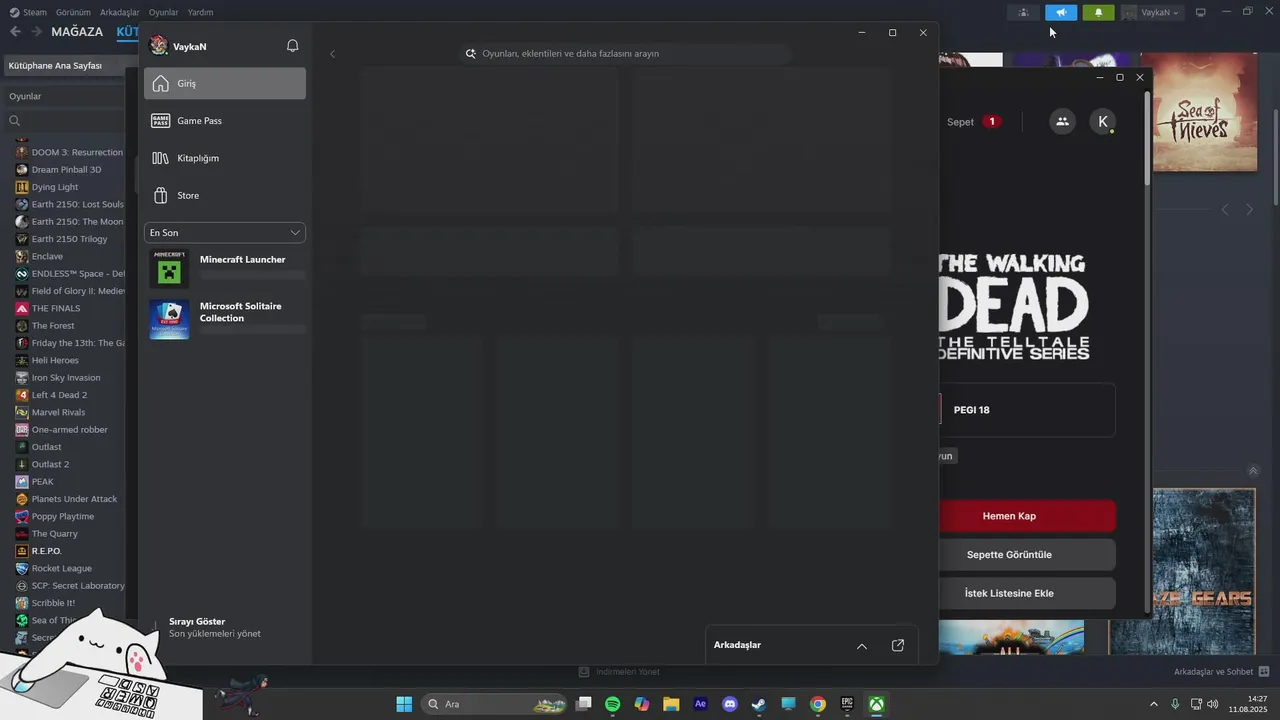Viewport: 1280px width, 720px height.
Task: Select R.E.P.O. in the Steam library
Action: tap(46, 551)
